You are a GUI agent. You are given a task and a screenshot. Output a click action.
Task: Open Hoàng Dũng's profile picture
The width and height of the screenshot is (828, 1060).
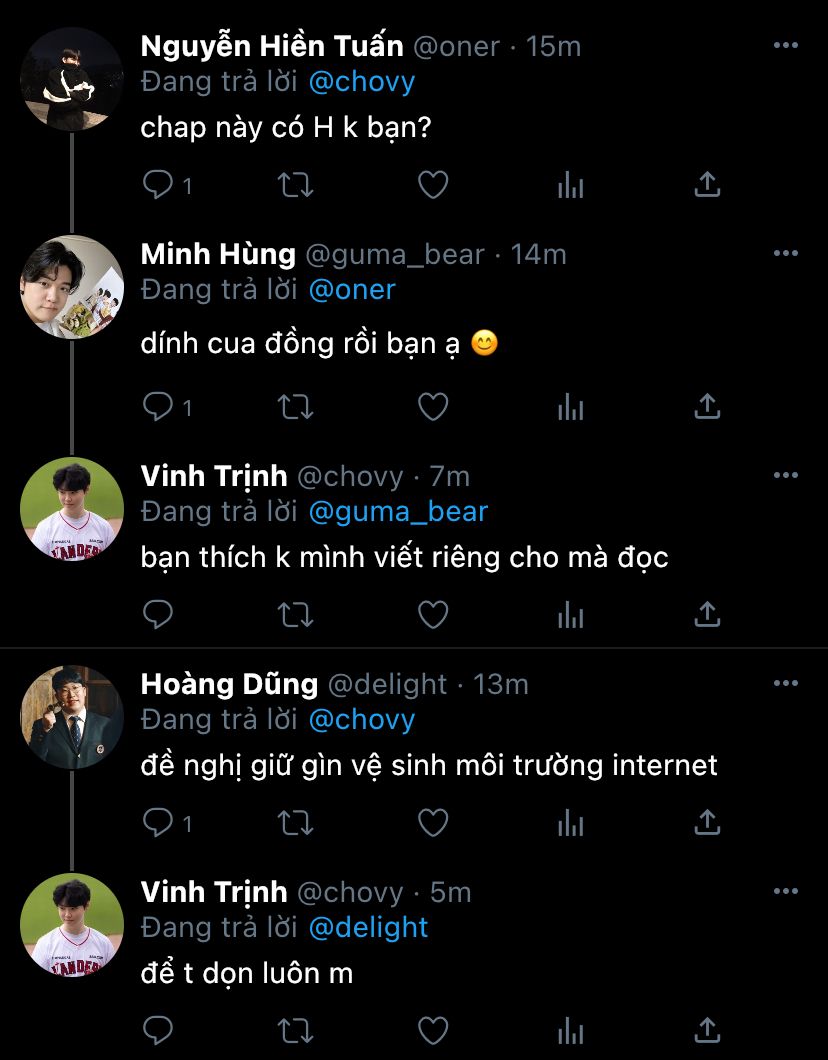click(x=71, y=717)
